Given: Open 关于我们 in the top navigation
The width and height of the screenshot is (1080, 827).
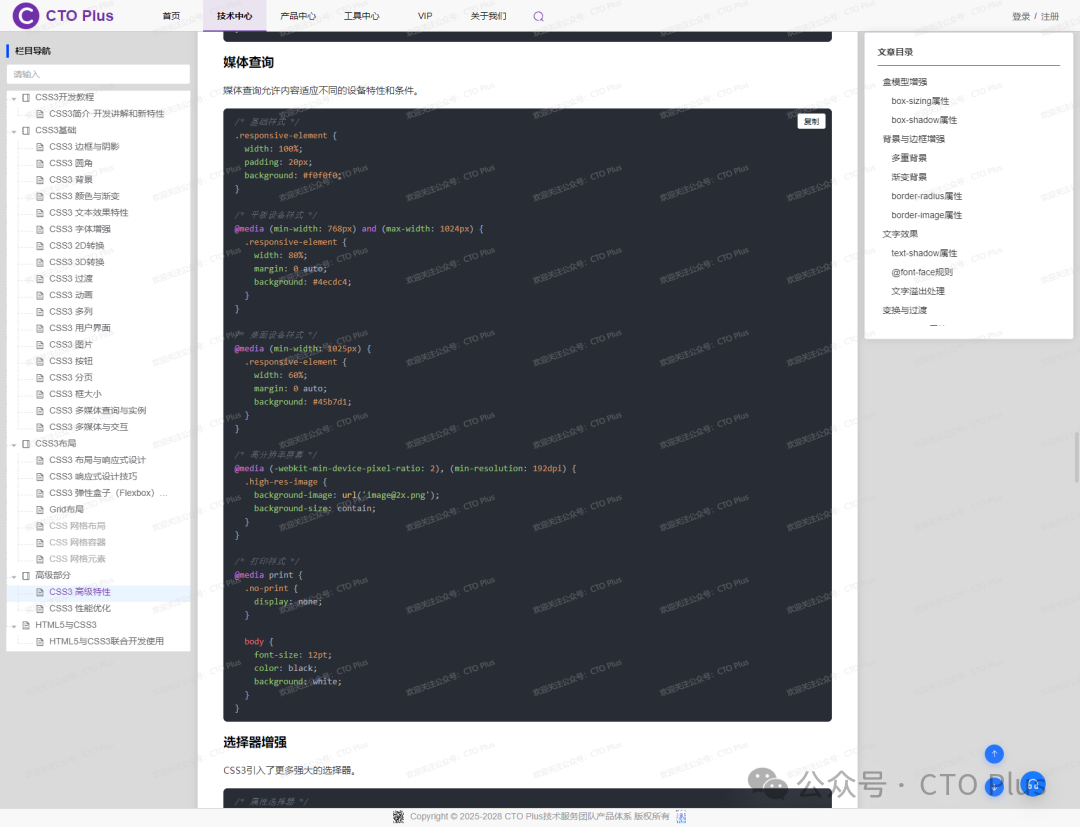Looking at the screenshot, I should (488, 16).
